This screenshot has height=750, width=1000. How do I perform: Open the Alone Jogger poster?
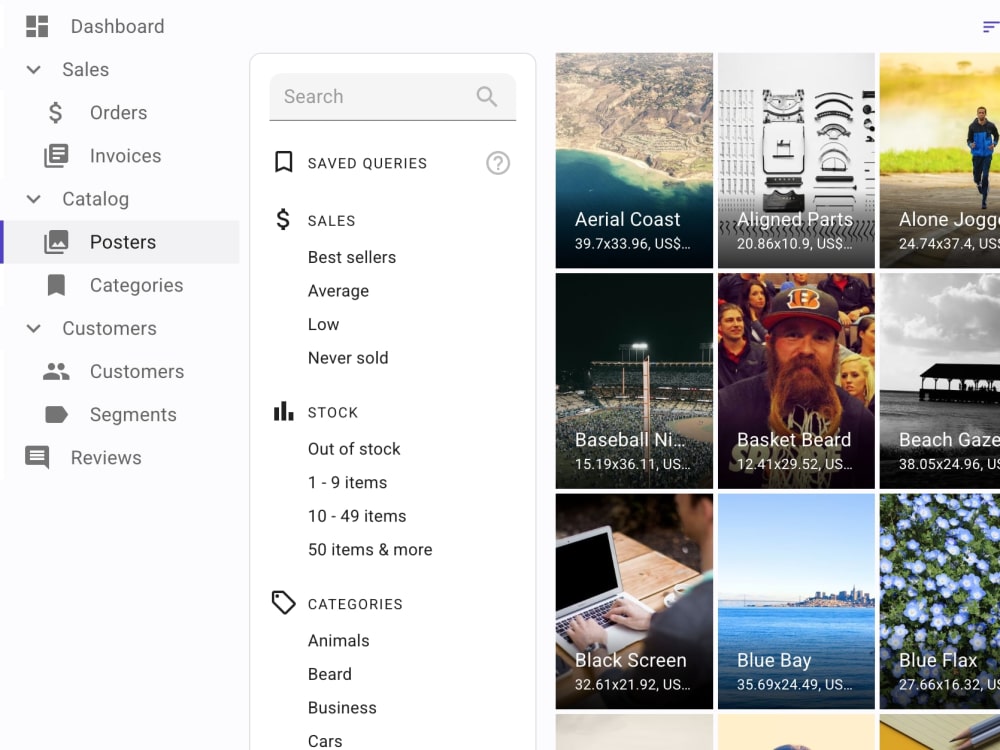click(940, 161)
